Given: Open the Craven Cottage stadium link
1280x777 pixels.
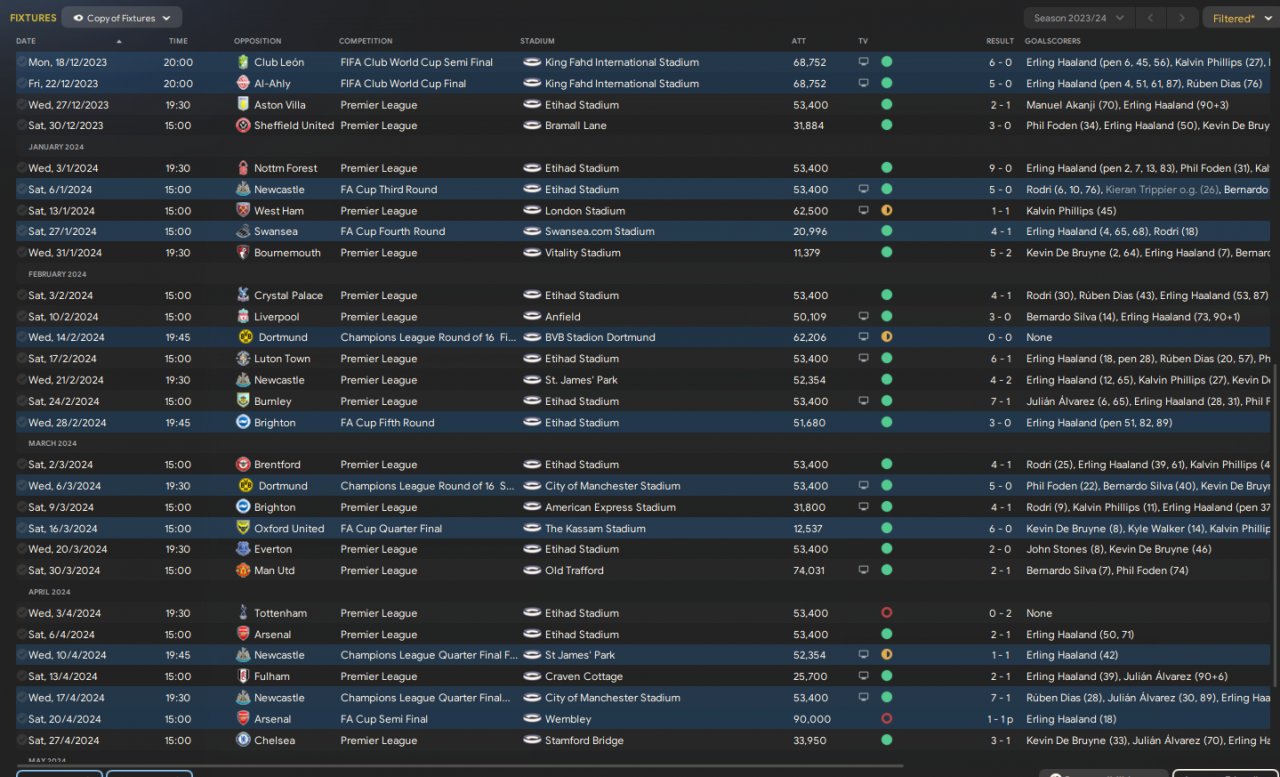Looking at the screenshot, I should coord(584,676).
